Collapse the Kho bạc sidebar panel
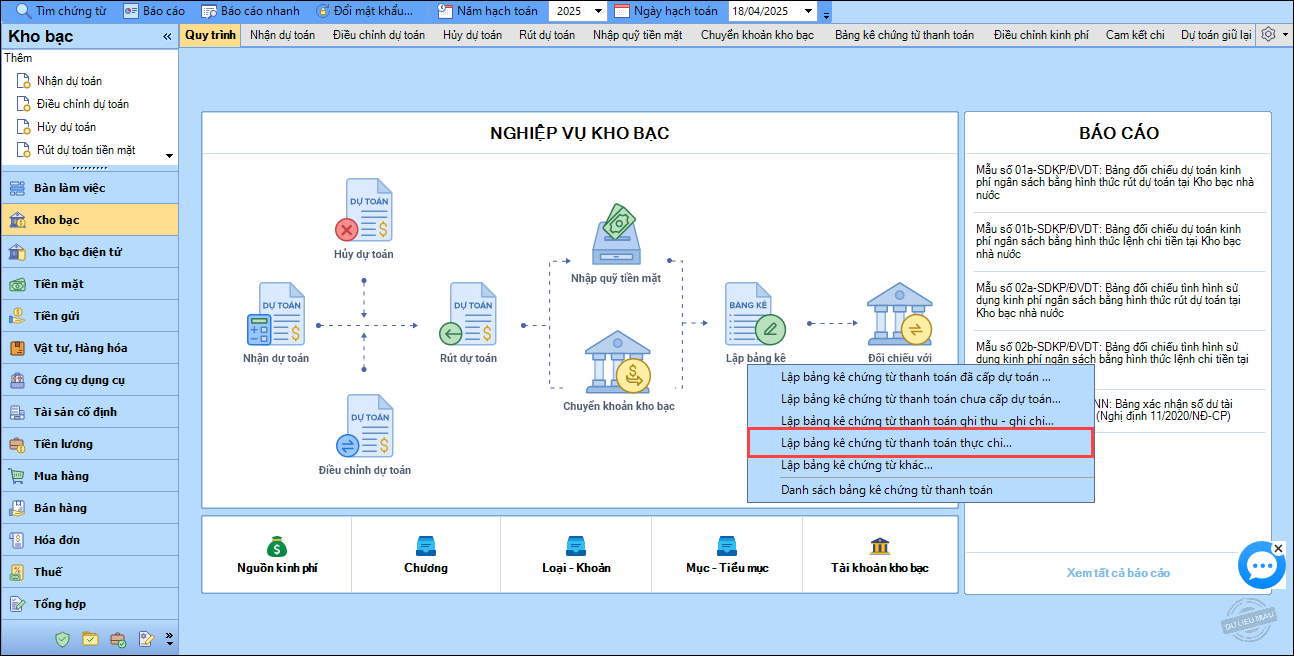The width and height of the screenshot is (1294, 656). (x=167, y=37)
